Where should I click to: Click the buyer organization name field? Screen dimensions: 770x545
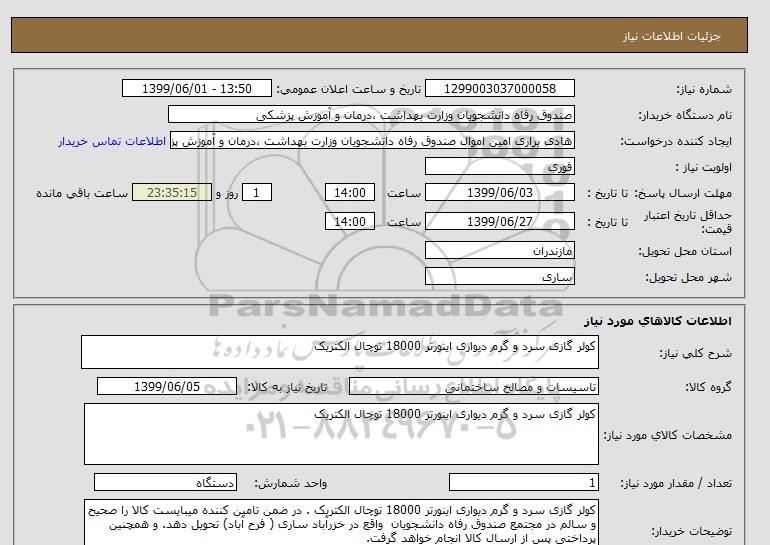click(371, 114)
